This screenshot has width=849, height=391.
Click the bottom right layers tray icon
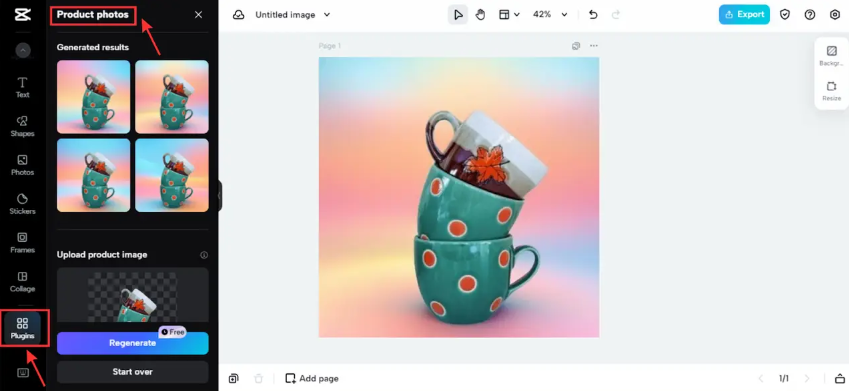click(839, 378)
